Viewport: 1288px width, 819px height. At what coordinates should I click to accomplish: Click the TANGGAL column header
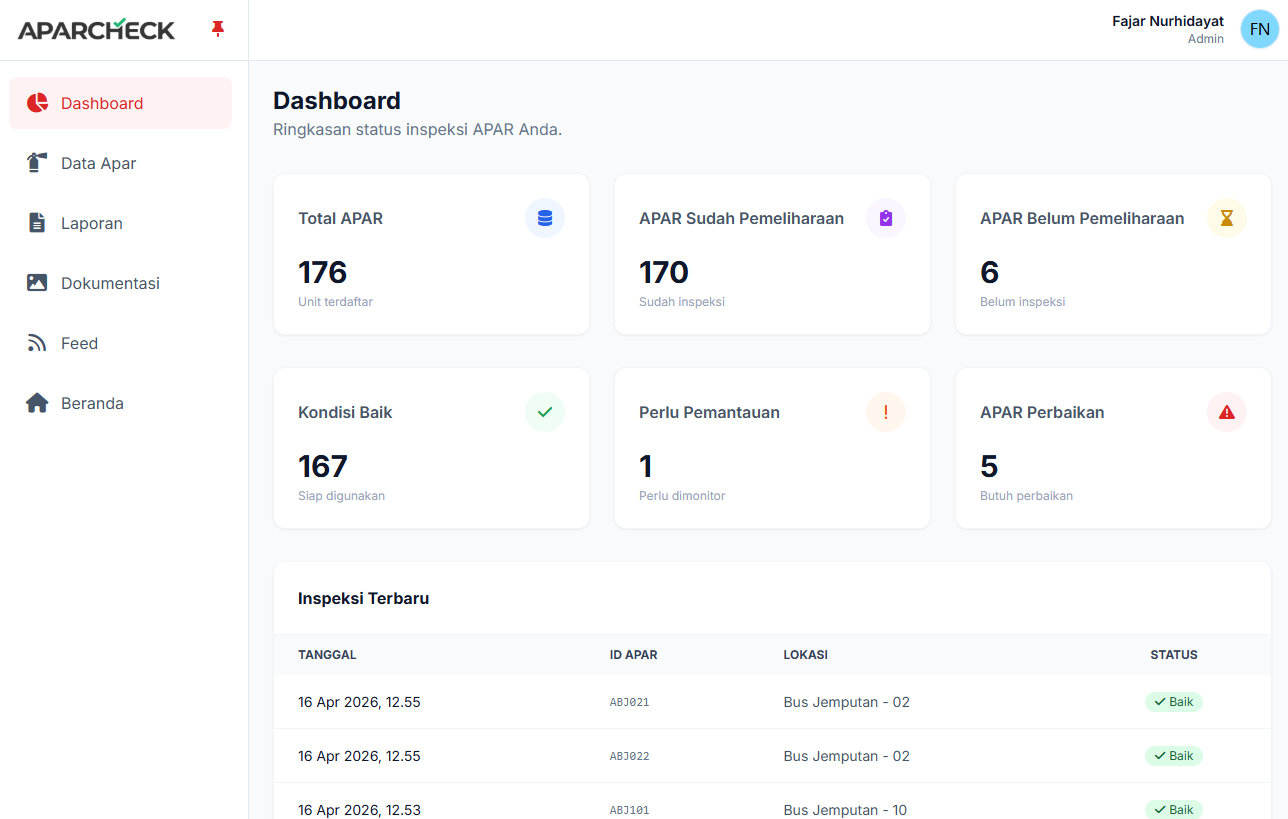327,655
